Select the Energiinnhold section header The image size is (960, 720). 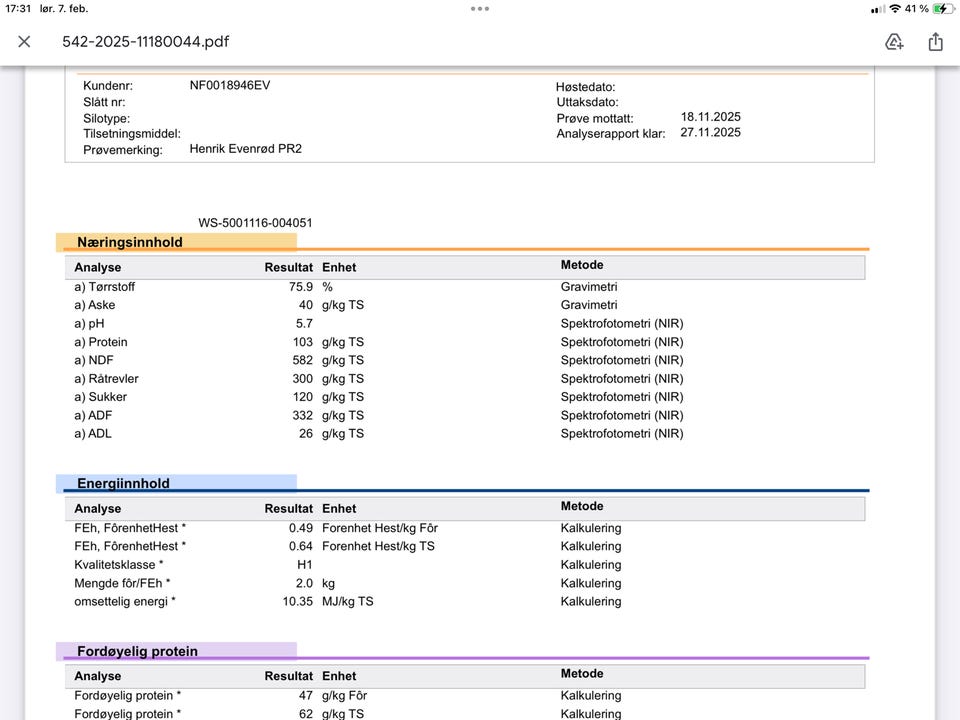123,483
